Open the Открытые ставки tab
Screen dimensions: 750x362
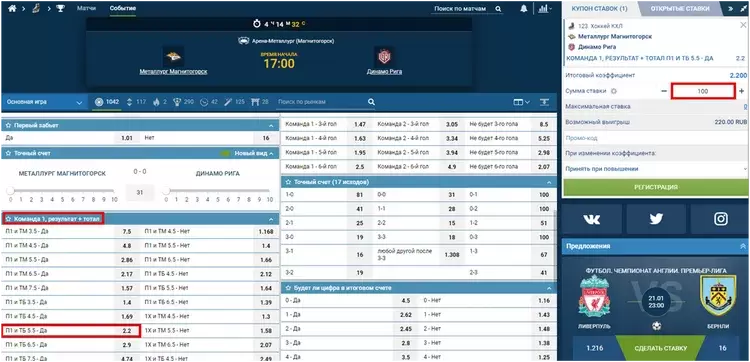[x=679, y=9]
